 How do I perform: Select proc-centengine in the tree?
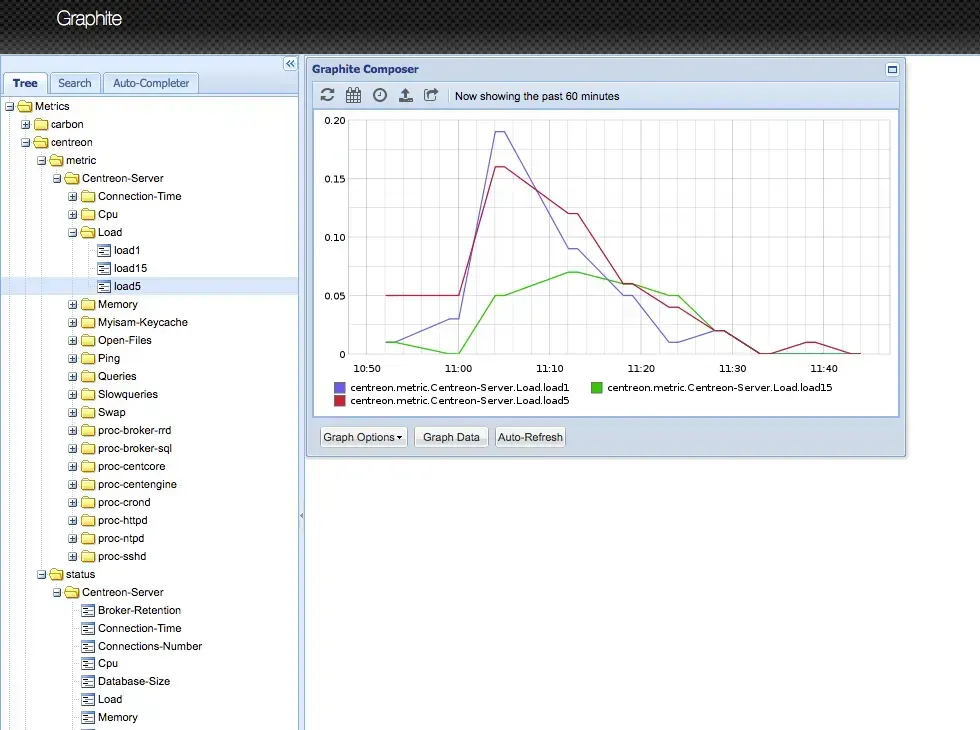click(x=138, y=485)
